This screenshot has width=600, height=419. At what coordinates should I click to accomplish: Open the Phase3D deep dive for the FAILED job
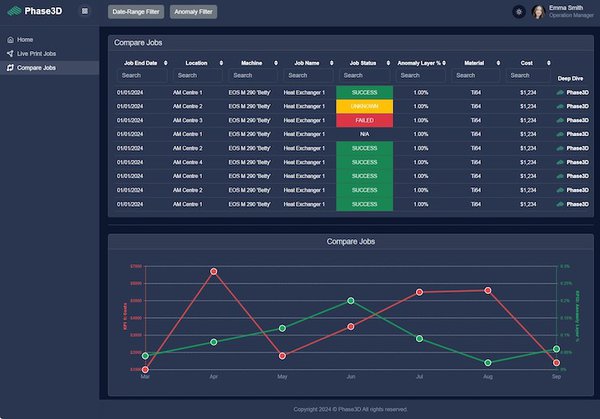(x=572, y=120)
